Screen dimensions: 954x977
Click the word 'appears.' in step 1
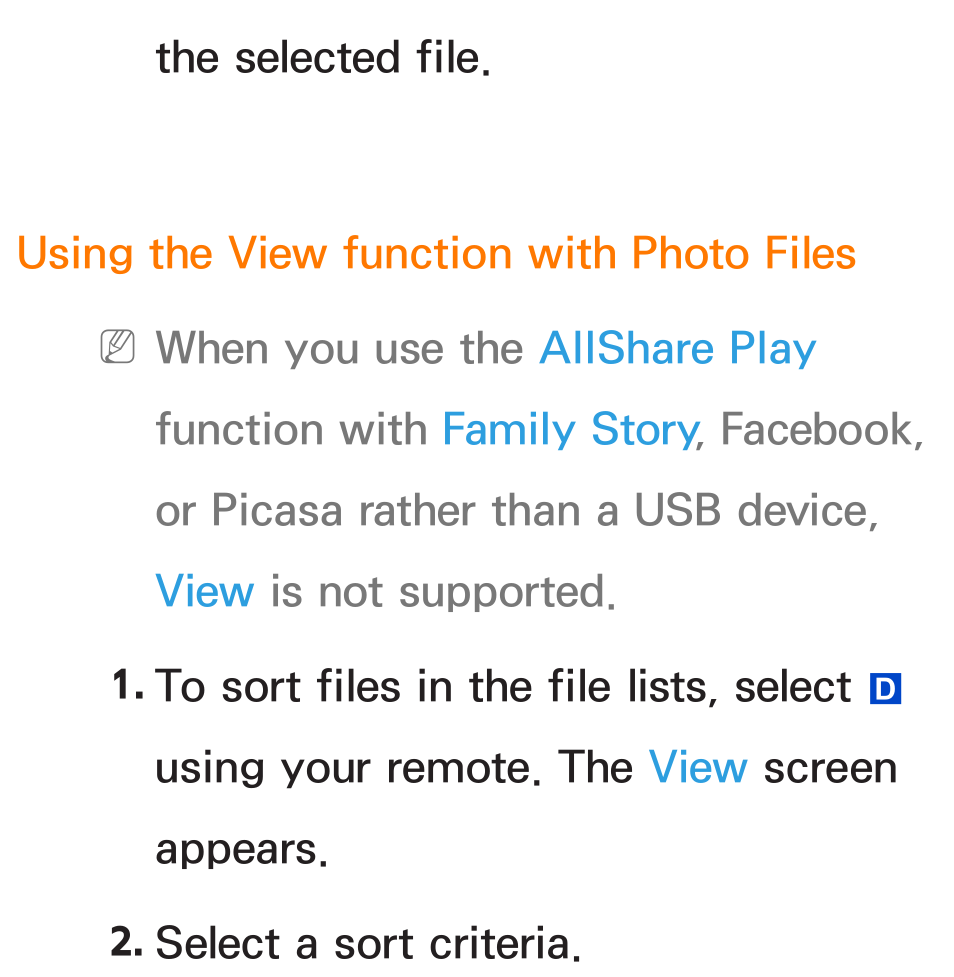click(x=241, y=851)
